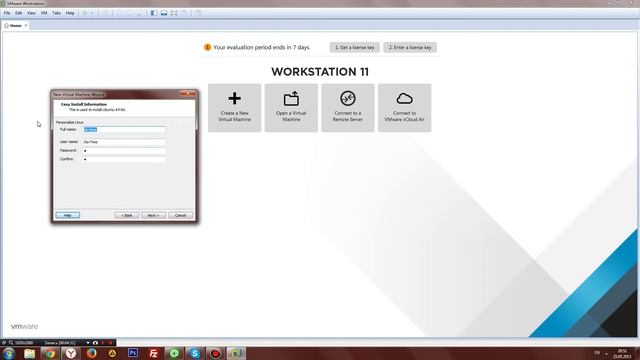The height and width of the screenshot is (360, 640).
Task: Click the recorder bar magnifier icon
Action: coord(11,343)
